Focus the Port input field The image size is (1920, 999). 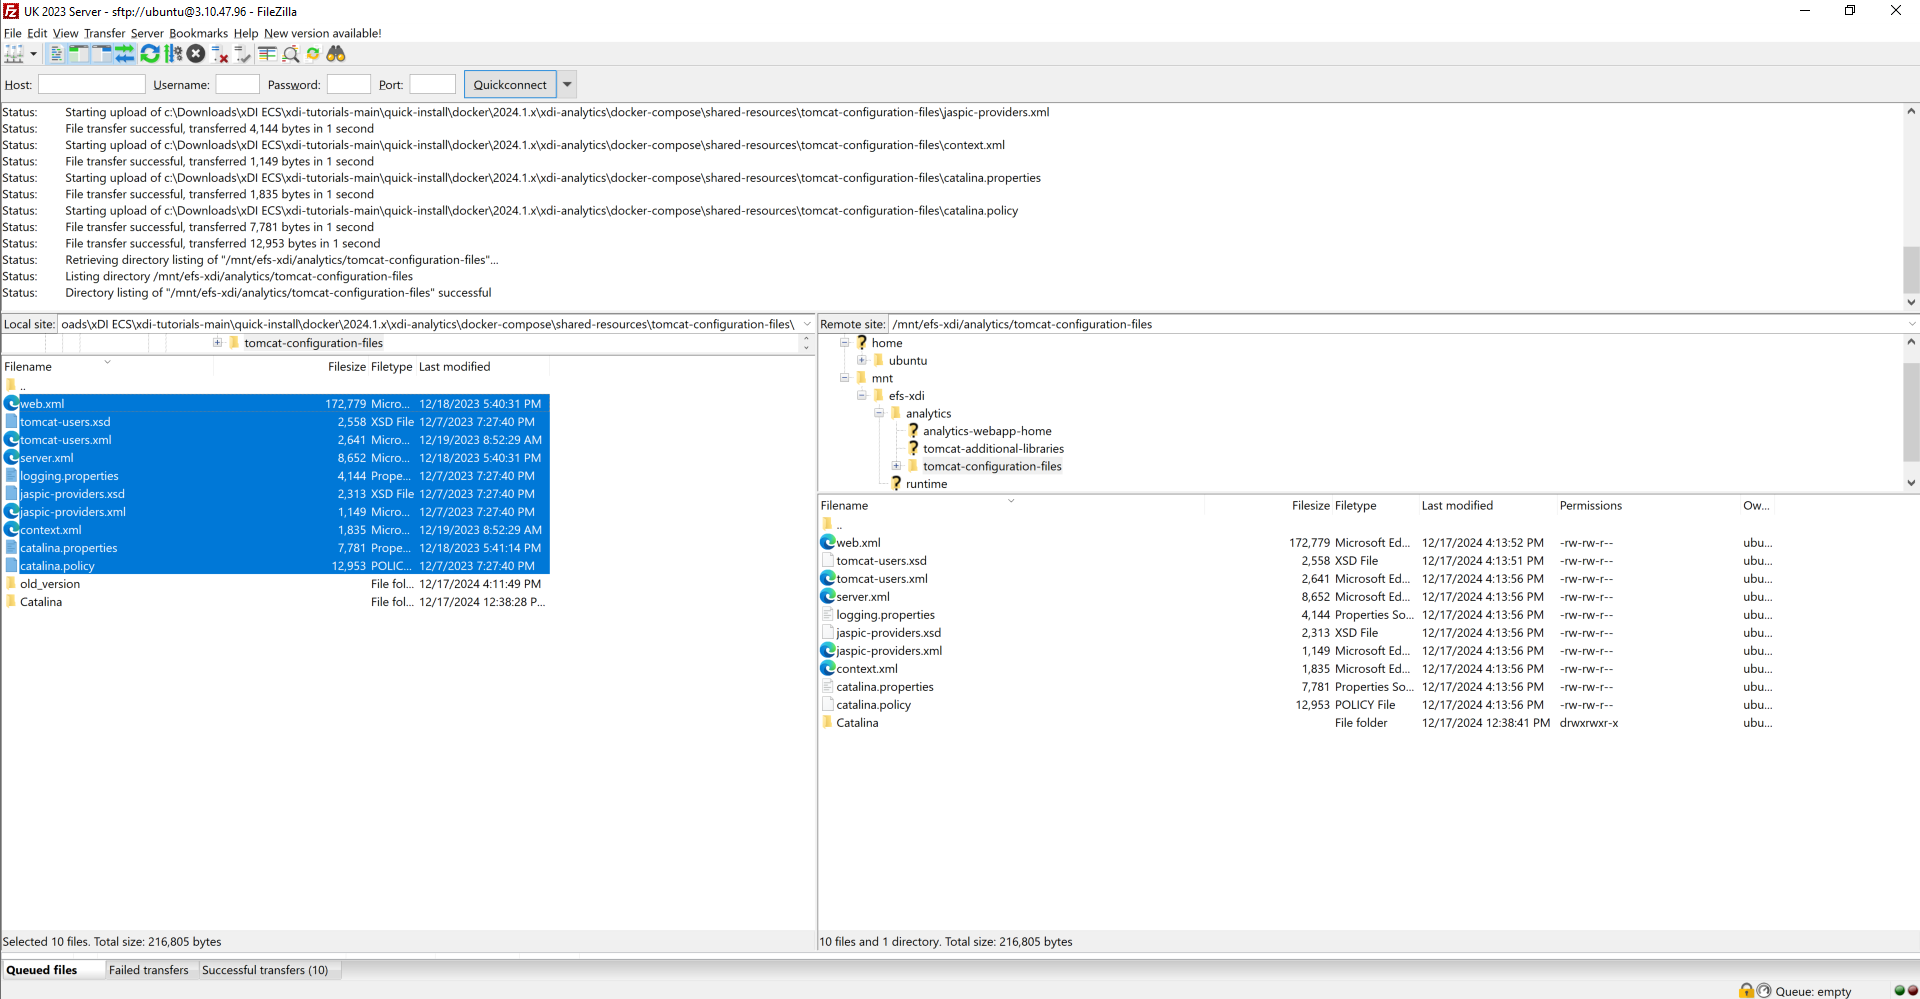coord(433,85)
